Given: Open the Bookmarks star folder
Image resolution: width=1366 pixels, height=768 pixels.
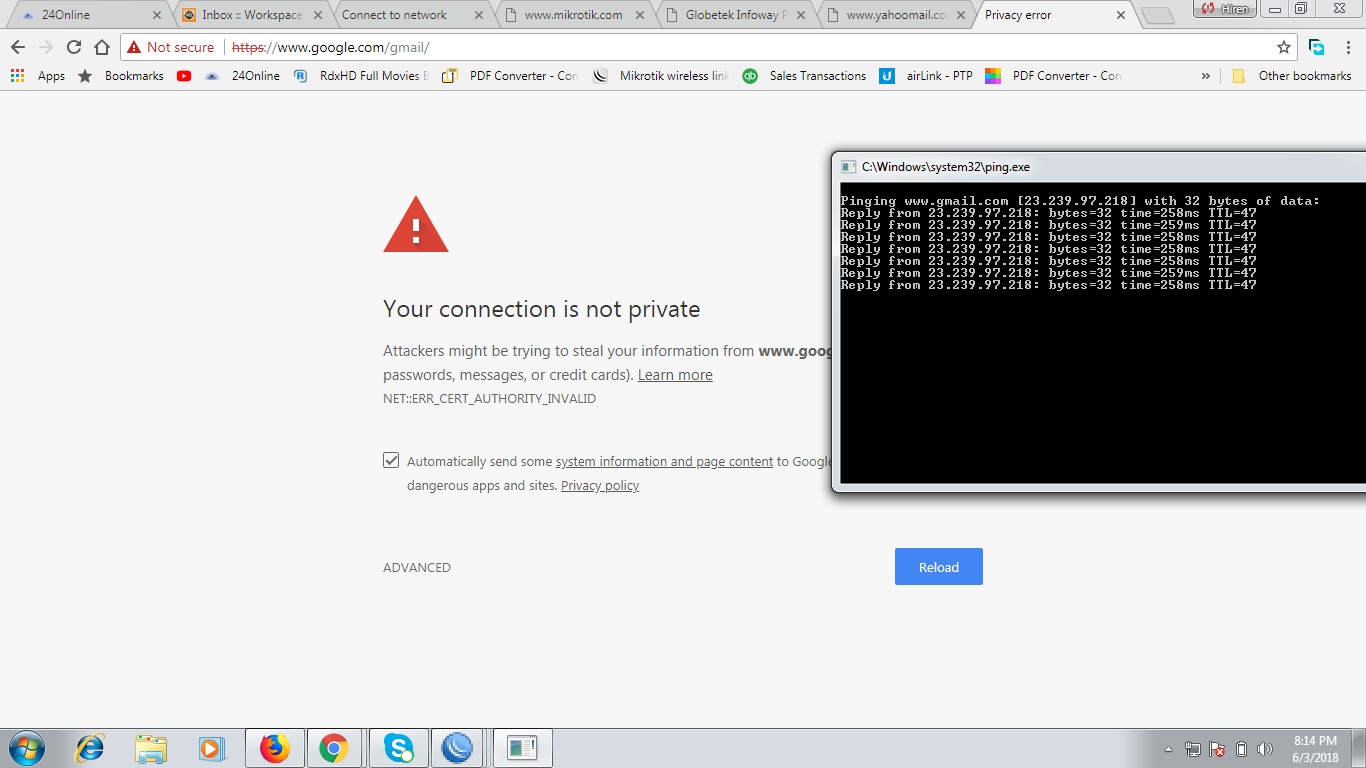Looking at the screenshot, I should [x=121, y=76].
